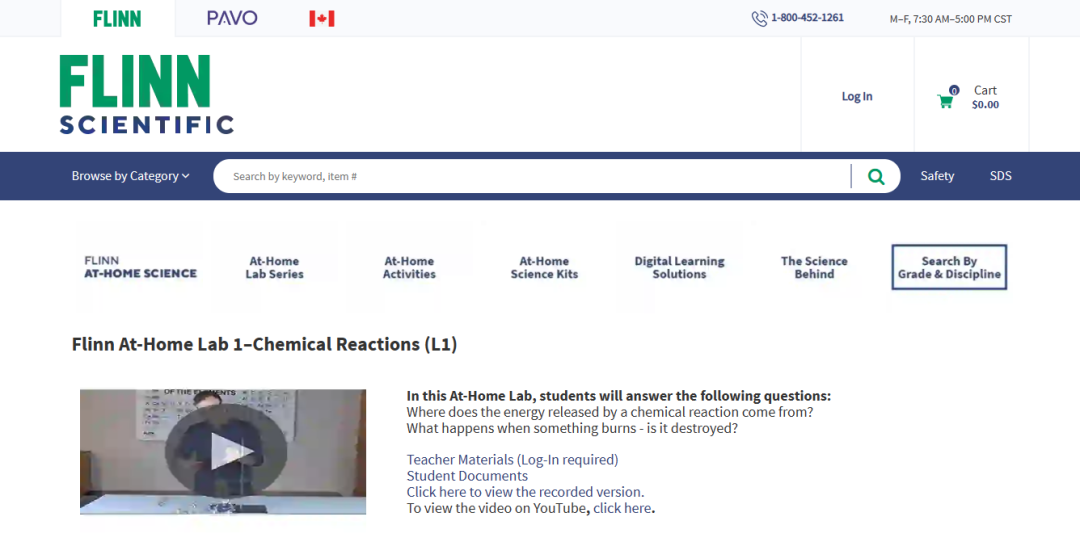Open the At-Home Science Kits menu item
The image size is (1080, 542).
click(544, 267)
